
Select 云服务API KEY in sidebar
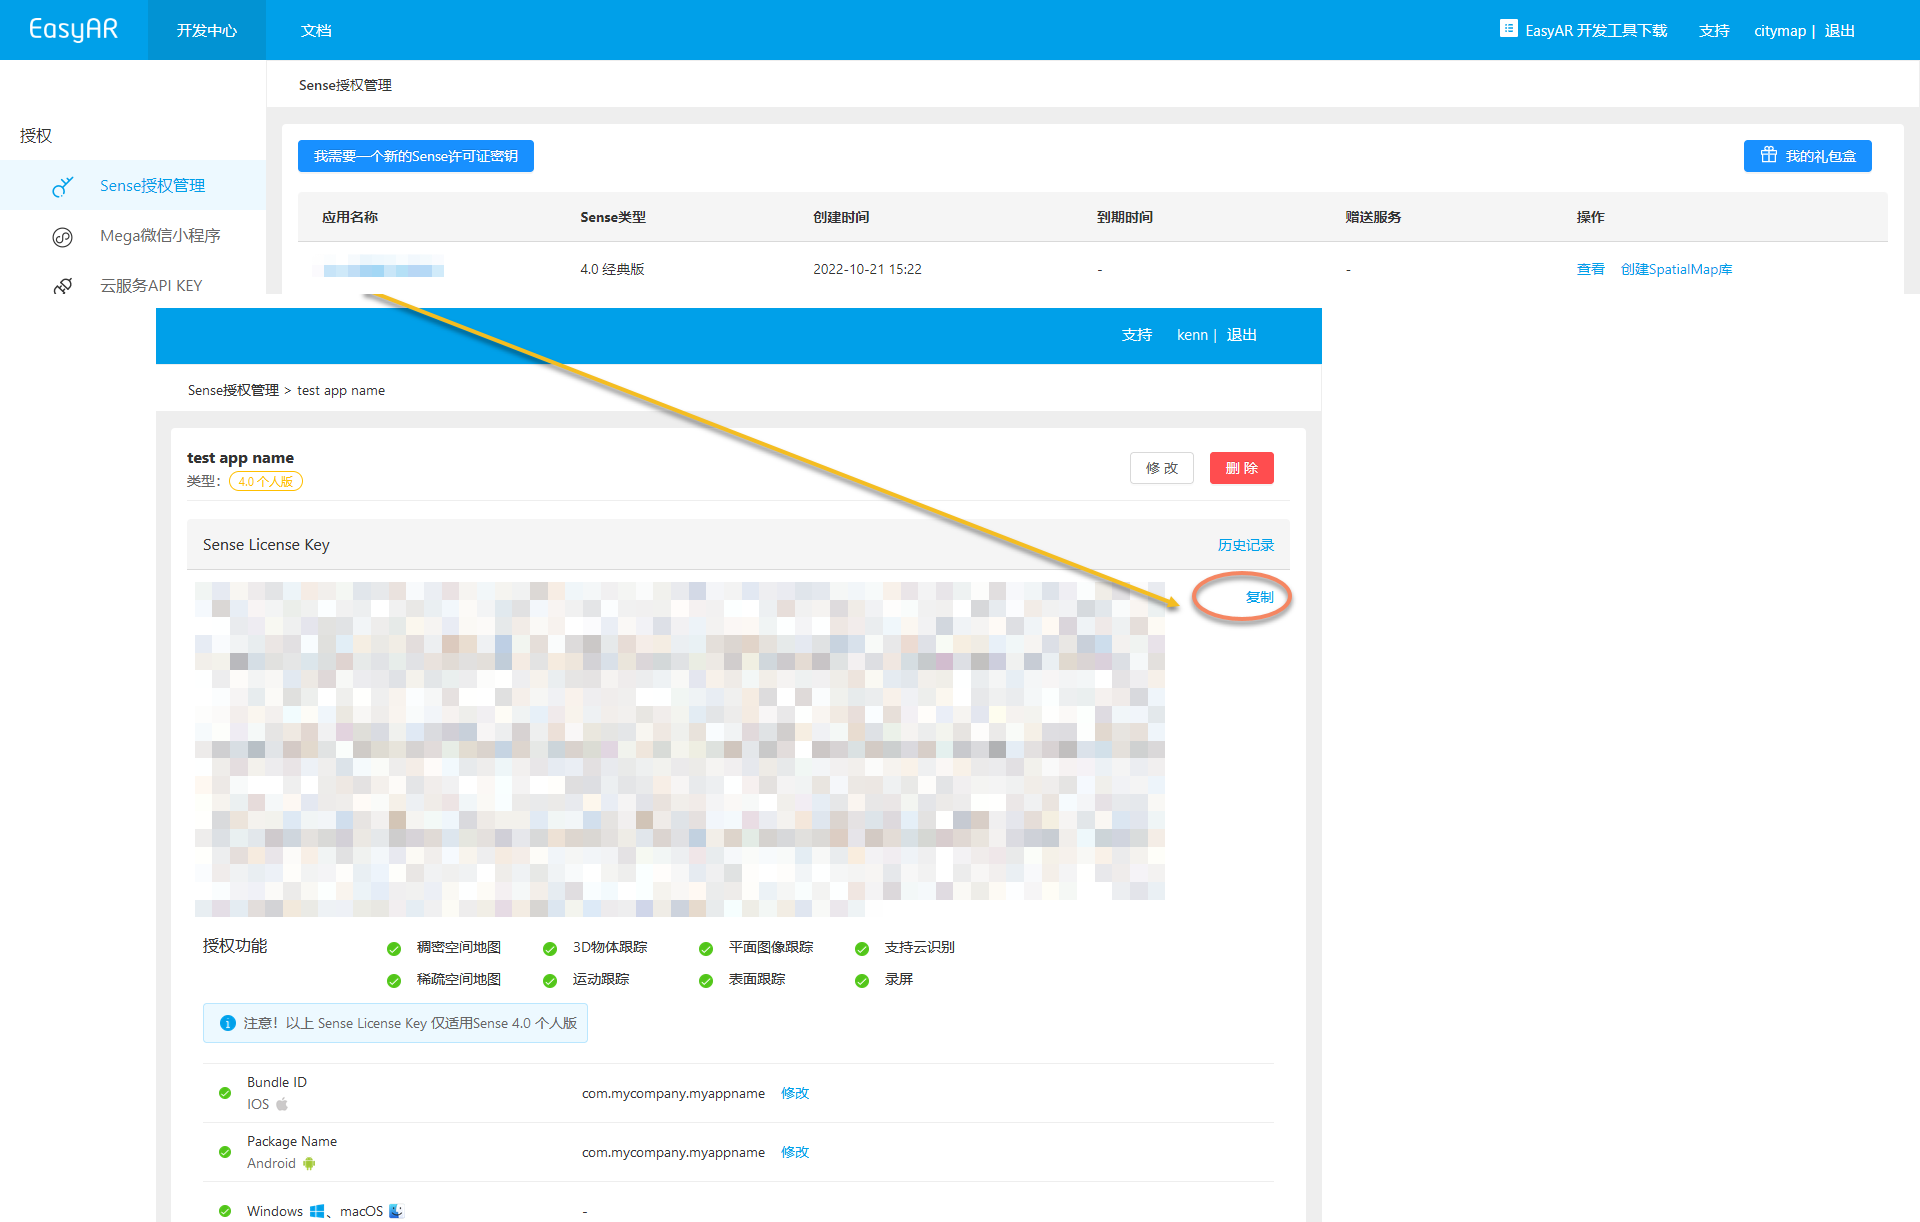tap(151, 286)
